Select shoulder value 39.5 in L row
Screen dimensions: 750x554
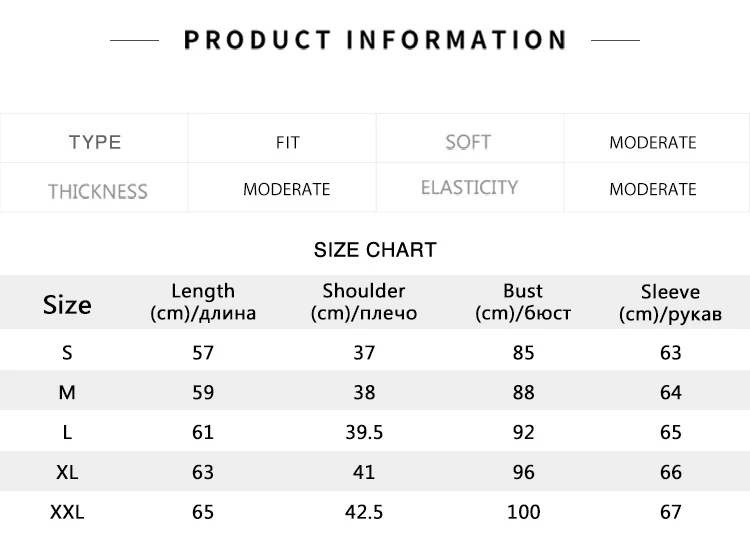coord(364,432)
